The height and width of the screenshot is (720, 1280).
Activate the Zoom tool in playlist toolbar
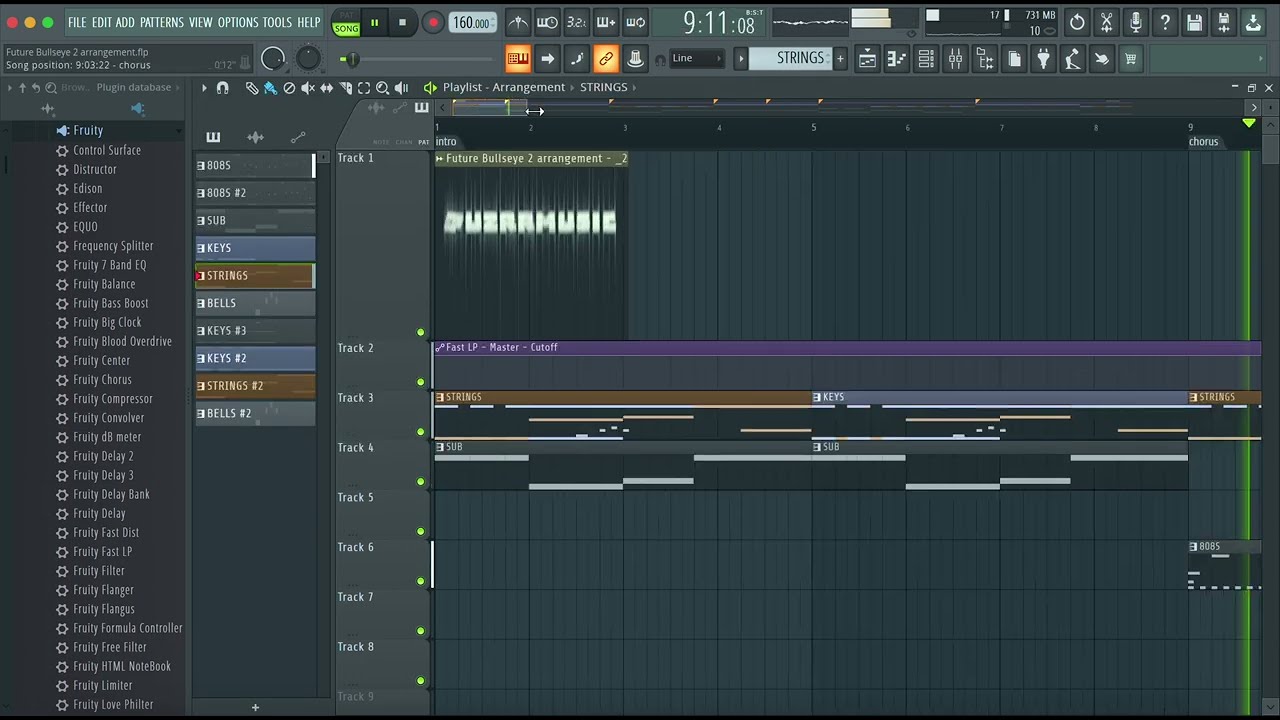[382, 88]
